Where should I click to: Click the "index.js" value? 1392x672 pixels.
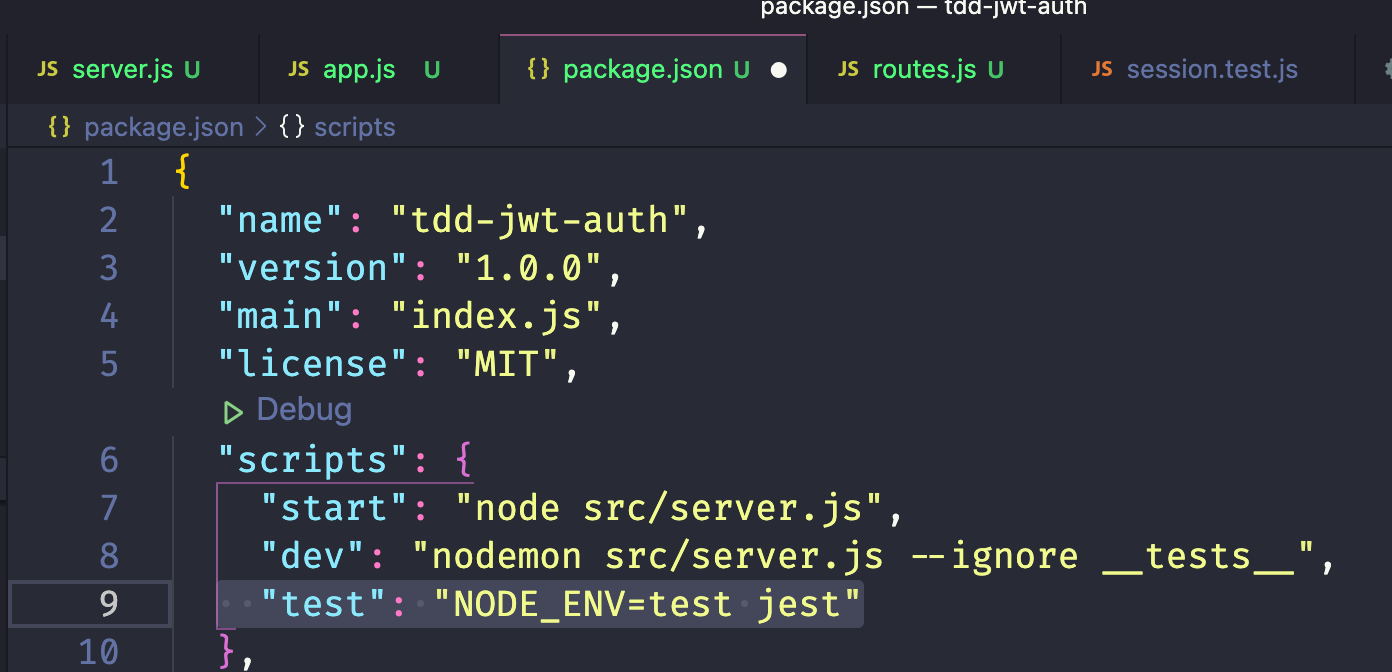[496, 316]
